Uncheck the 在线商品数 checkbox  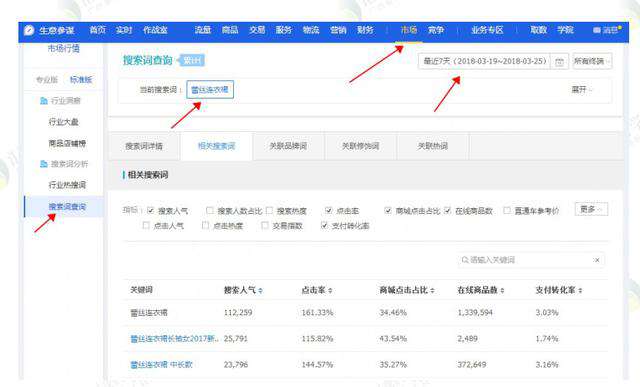point(447,211)
